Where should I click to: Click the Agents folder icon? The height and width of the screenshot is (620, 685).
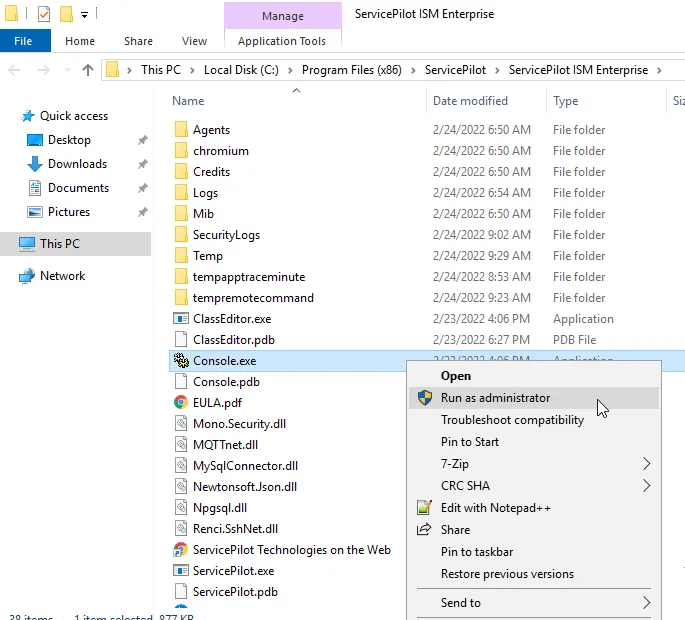pos(181,130)
